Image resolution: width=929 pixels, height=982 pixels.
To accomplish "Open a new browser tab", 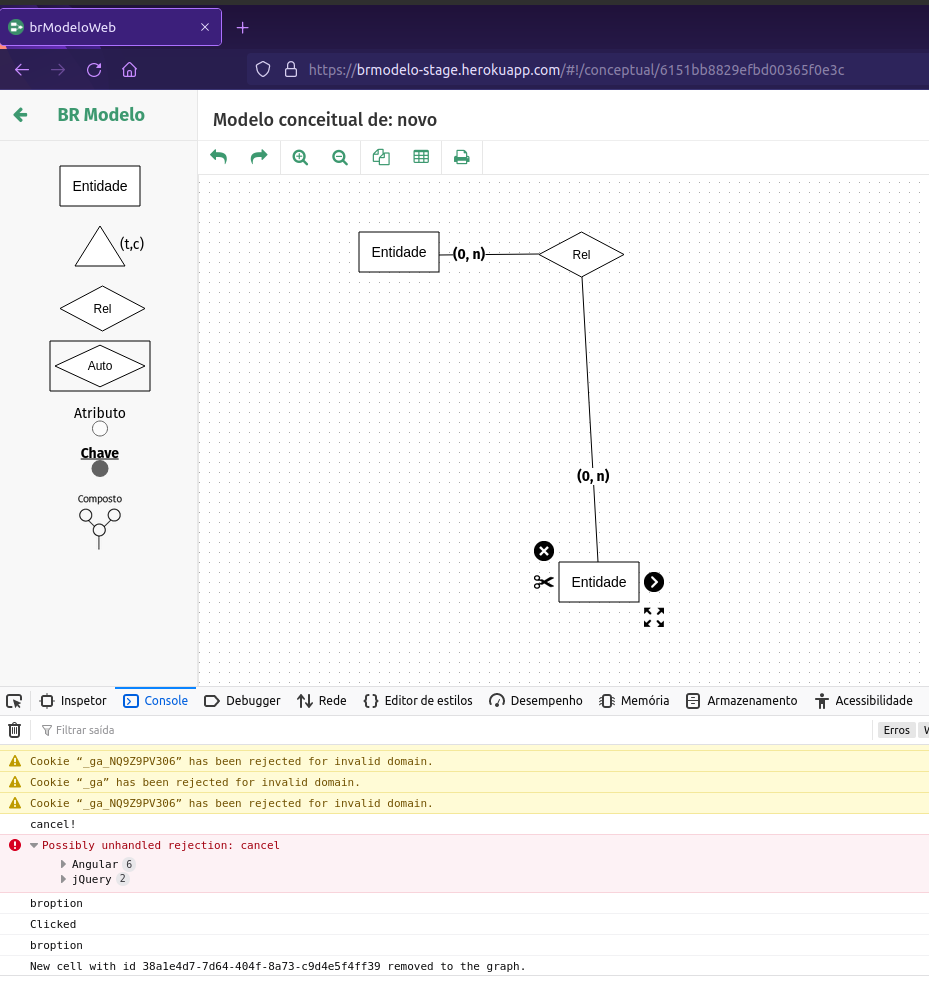I will (x=243, y=28).
